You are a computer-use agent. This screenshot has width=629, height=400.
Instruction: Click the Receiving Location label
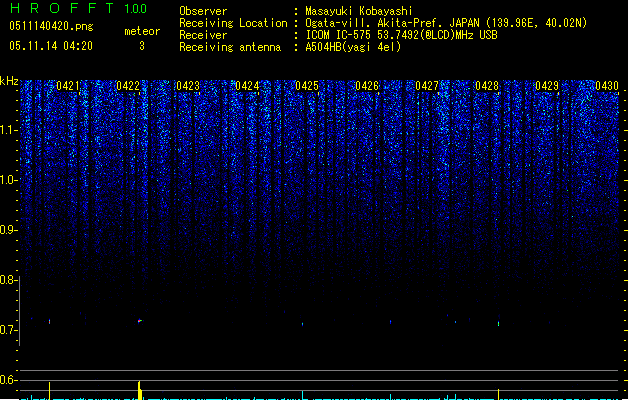233,23
